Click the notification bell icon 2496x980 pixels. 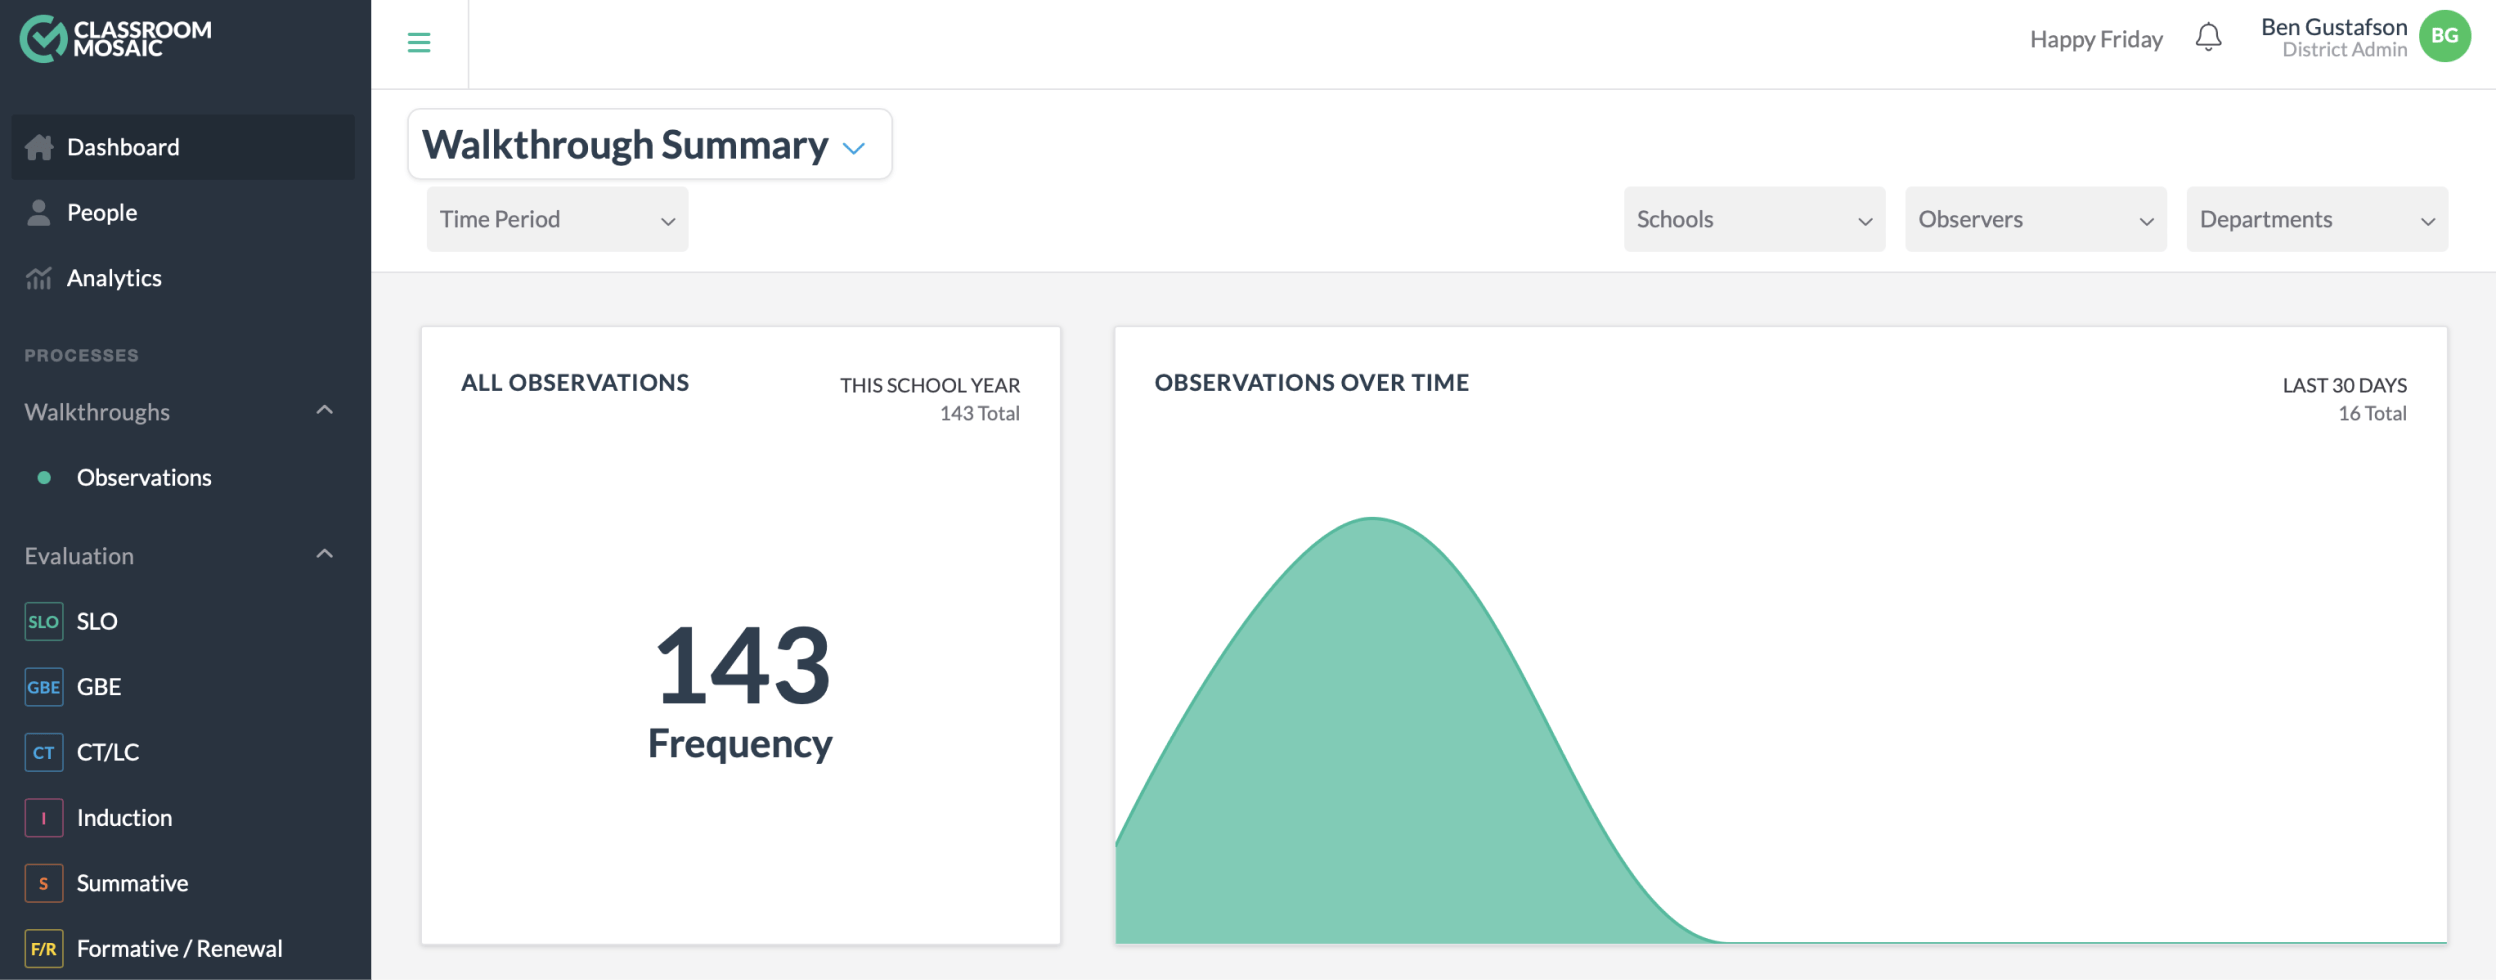point(2209,37)
